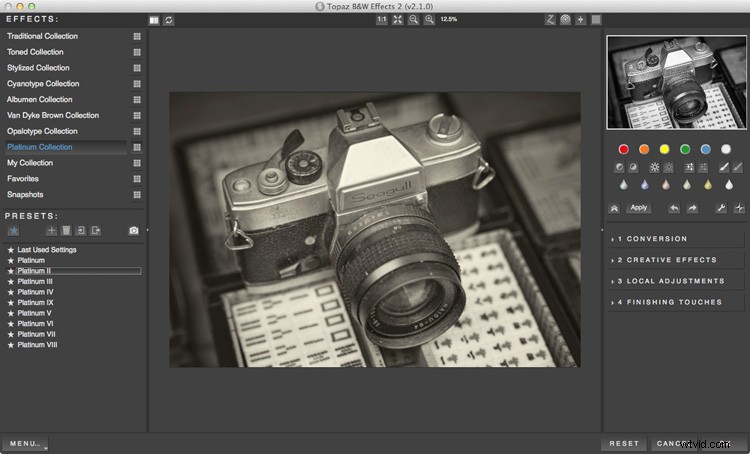Click the import preset icon
750x454 pixels.
[81, 231]
